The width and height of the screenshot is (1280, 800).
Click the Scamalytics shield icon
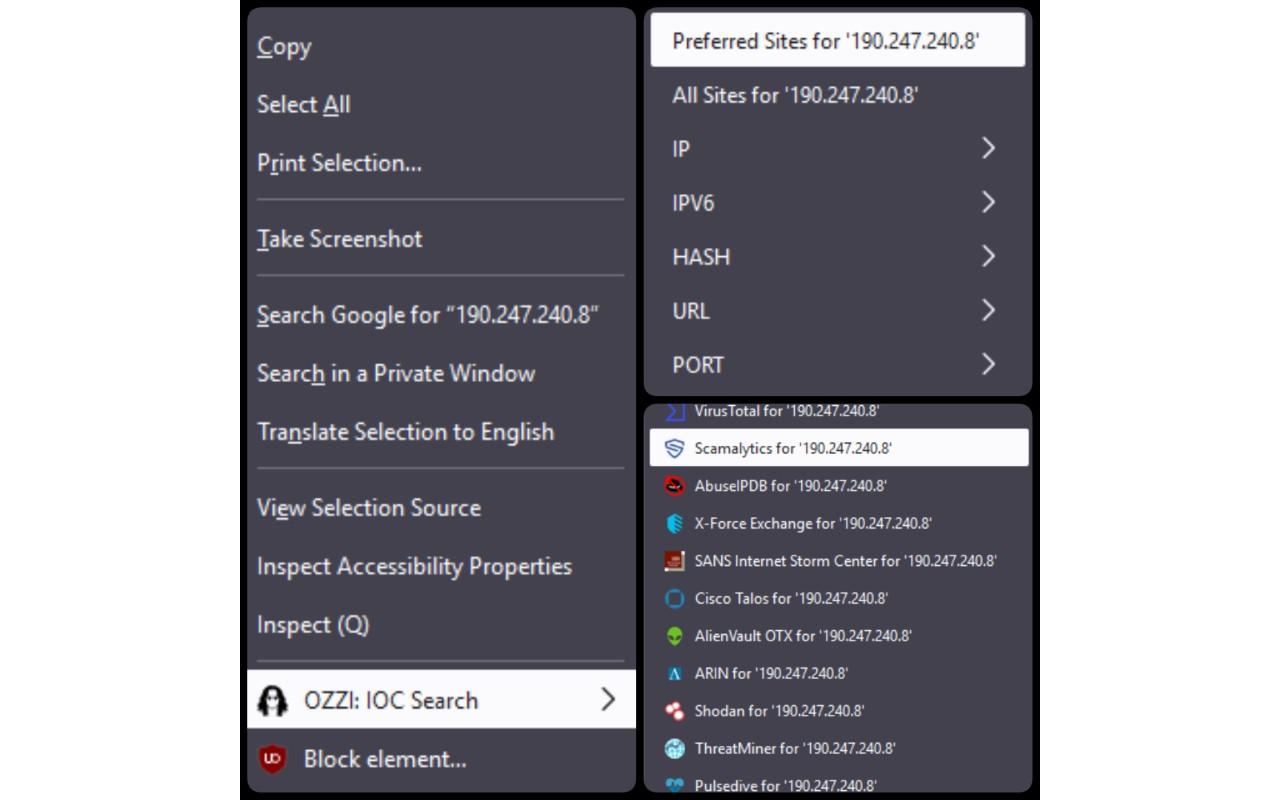(675, 448)
